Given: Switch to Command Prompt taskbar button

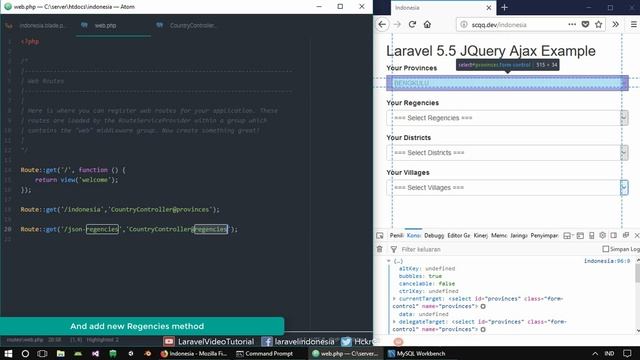Looking at the screenshot, I should tap(265, 353).
